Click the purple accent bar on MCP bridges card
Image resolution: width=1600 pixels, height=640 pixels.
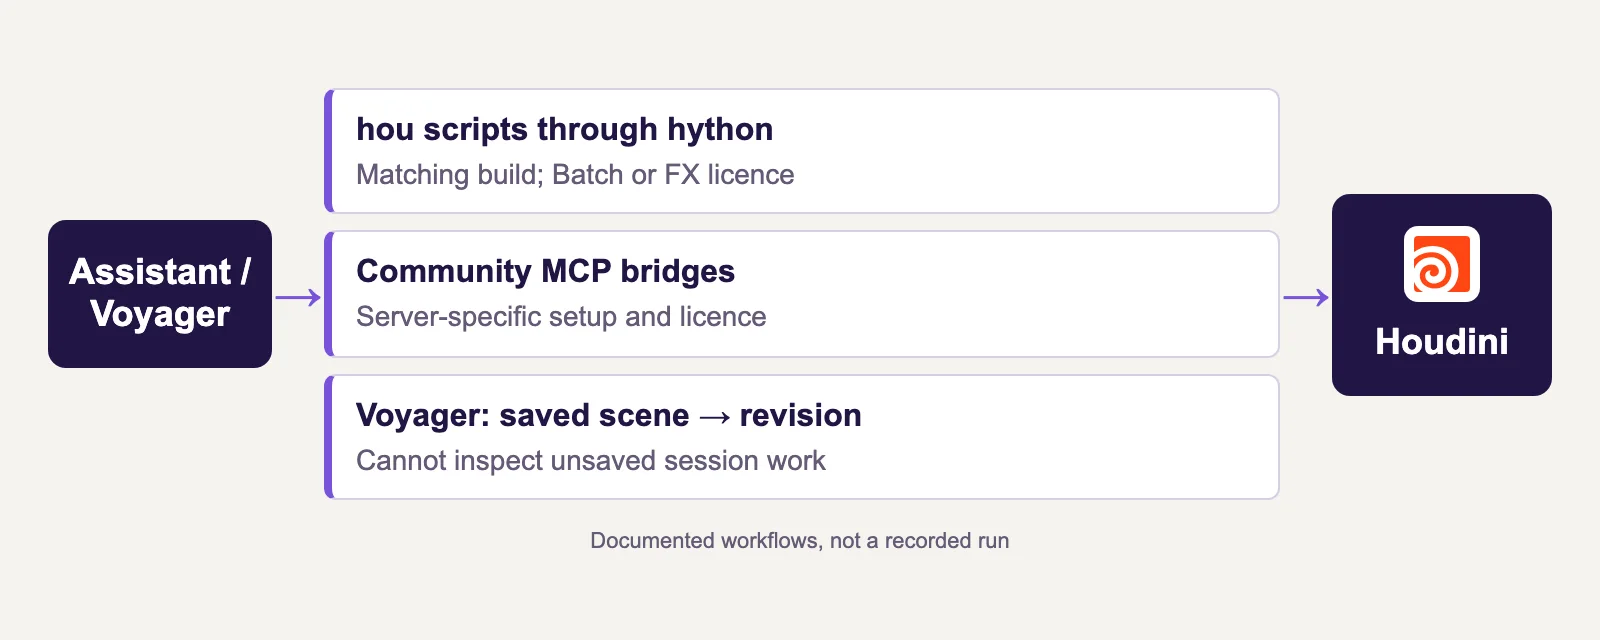328,294
